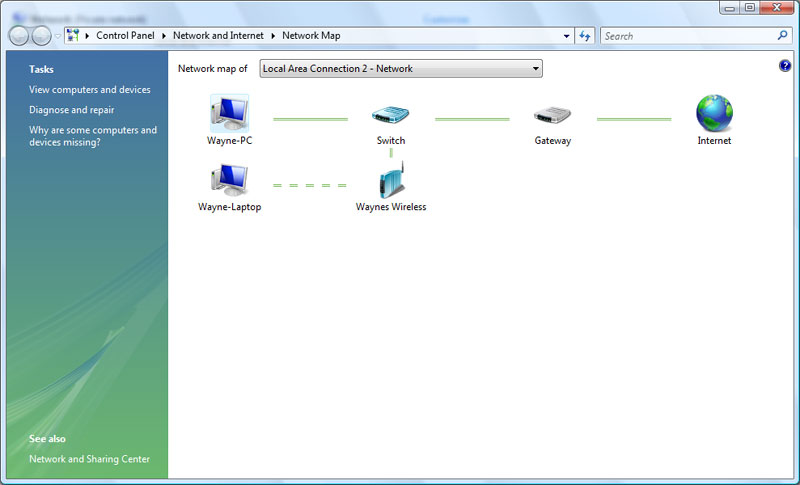This screenshot has height=485, width=800.
Task: Focus the Search input field
Action: [x=689, y=36]
